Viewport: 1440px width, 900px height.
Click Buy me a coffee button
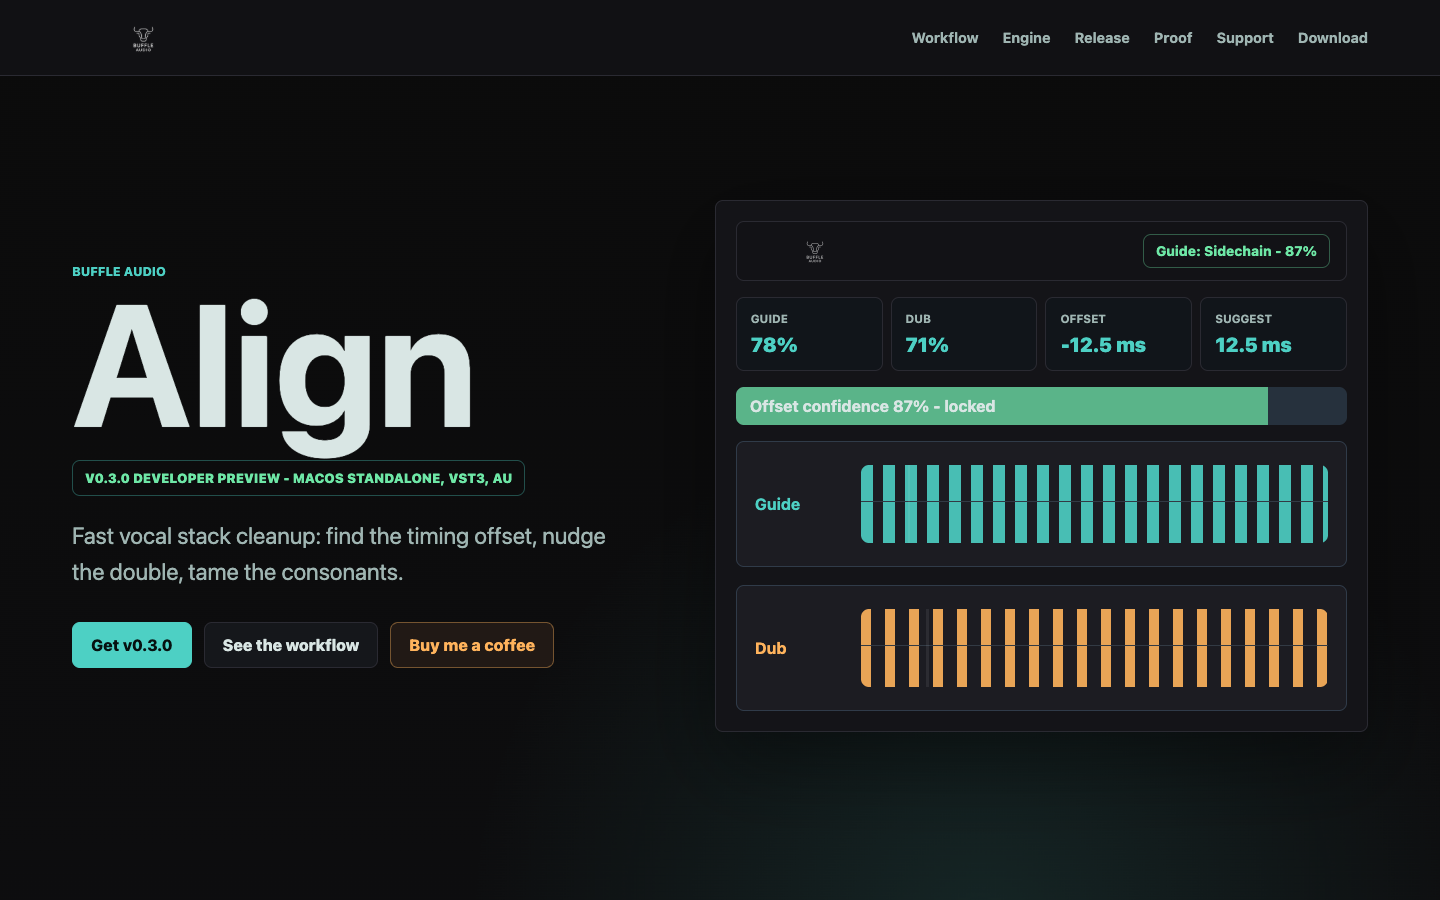point(472,645)
